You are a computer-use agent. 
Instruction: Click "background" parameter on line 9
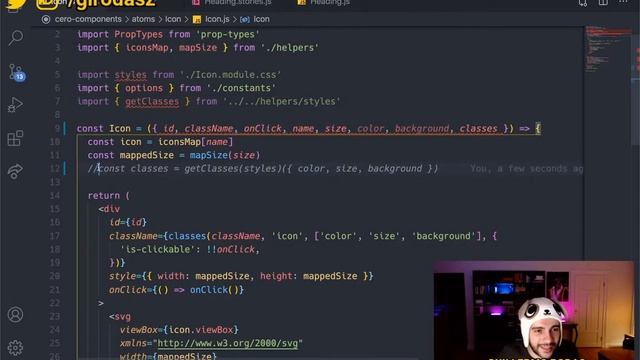[x=422, y=129]
